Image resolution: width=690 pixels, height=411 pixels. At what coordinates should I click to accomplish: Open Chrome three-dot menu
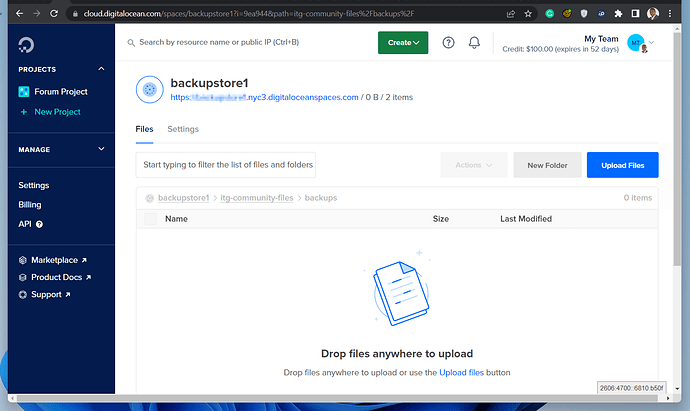click(x=670, y=14)
